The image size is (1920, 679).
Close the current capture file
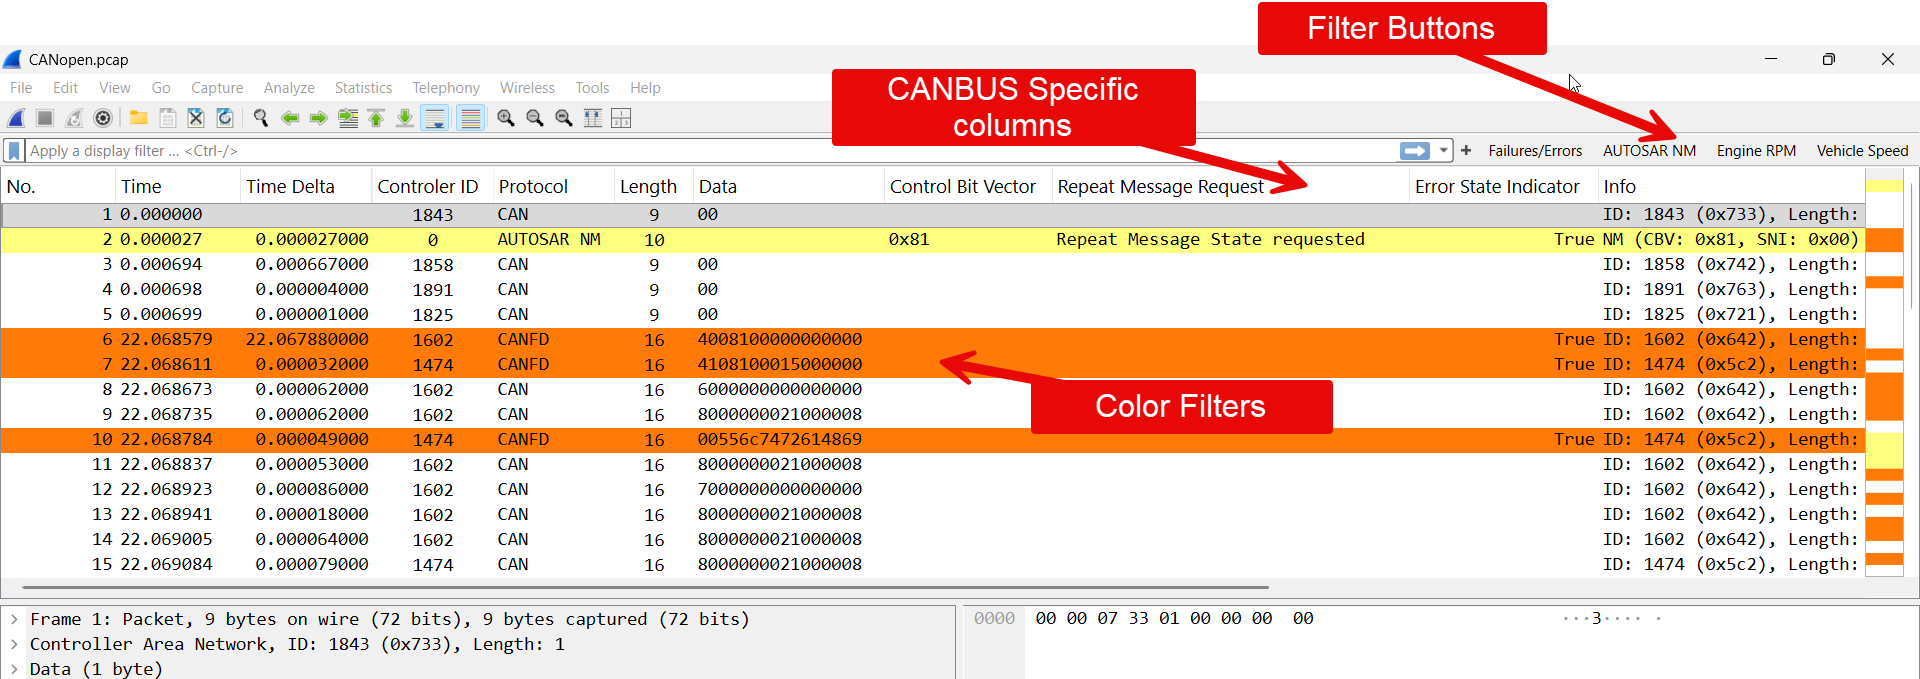tap(196, 118)
